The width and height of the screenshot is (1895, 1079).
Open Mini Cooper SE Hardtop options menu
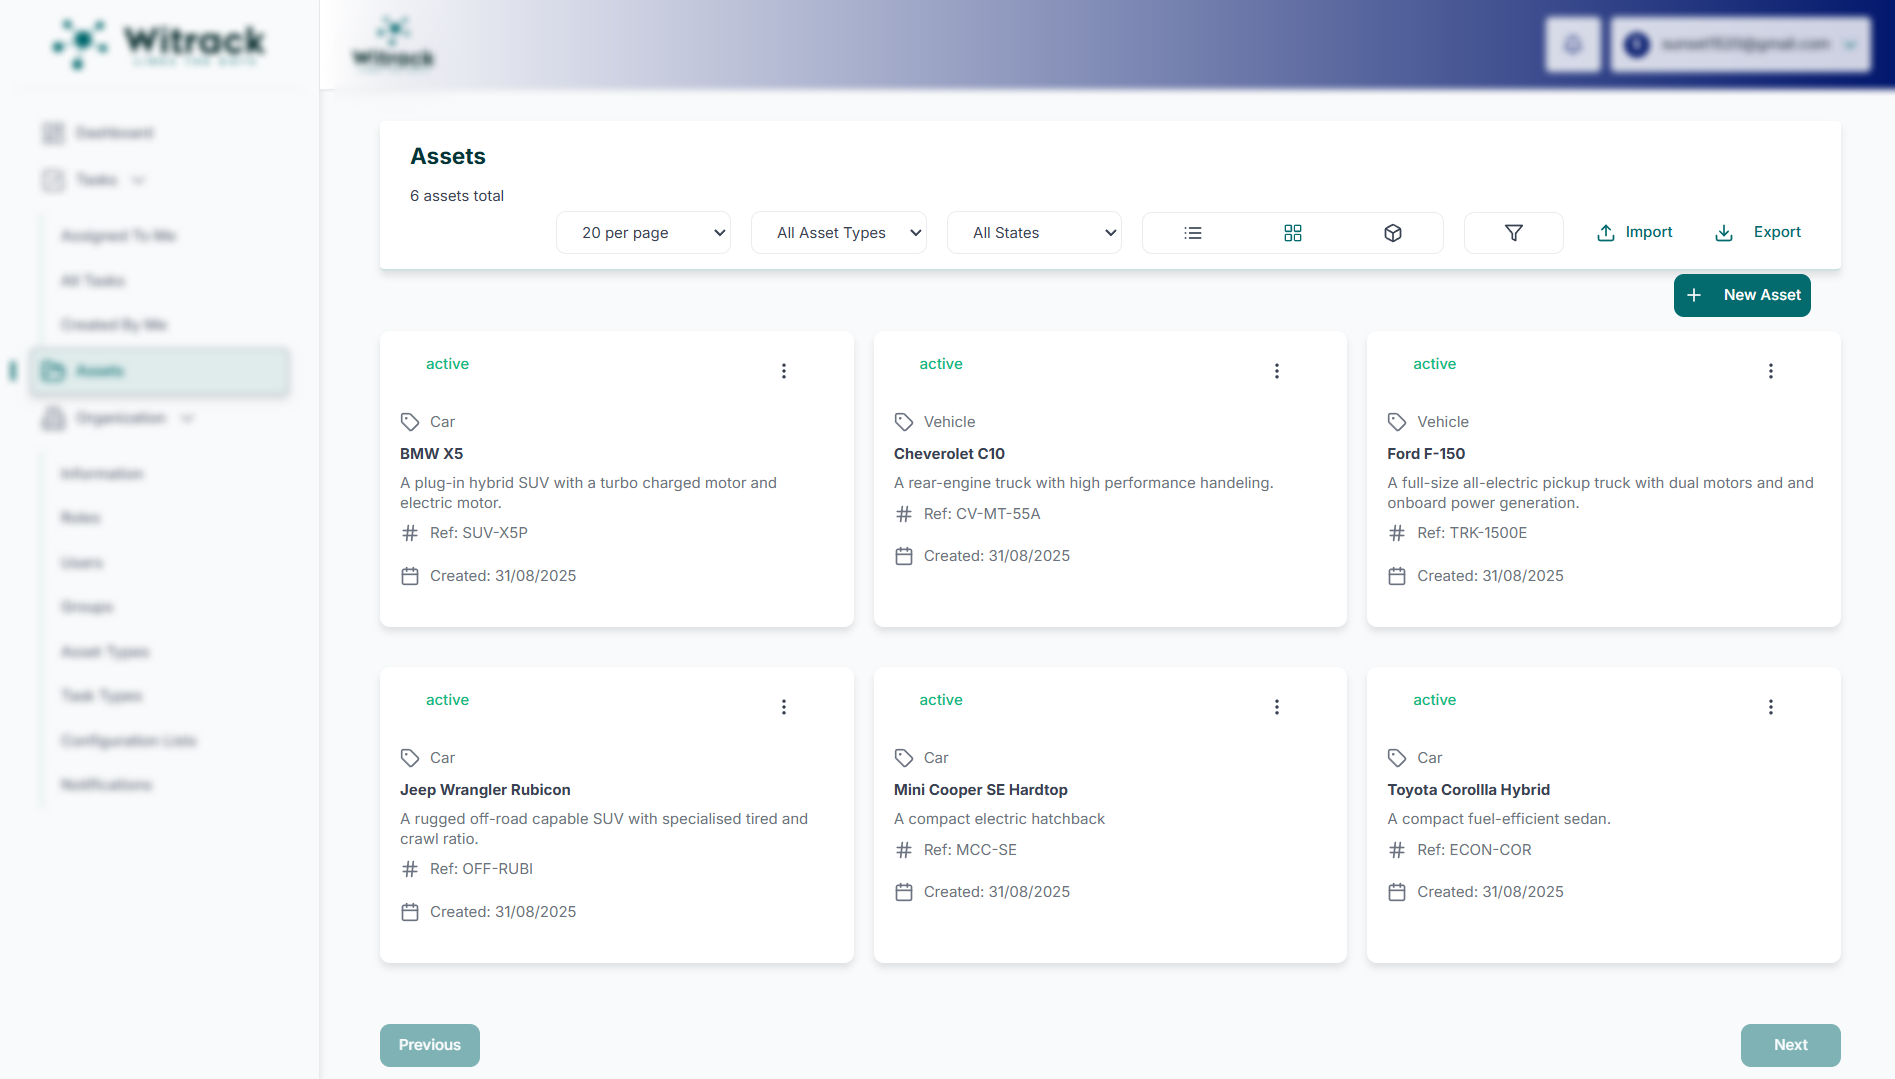click(x=1276, y=707)
